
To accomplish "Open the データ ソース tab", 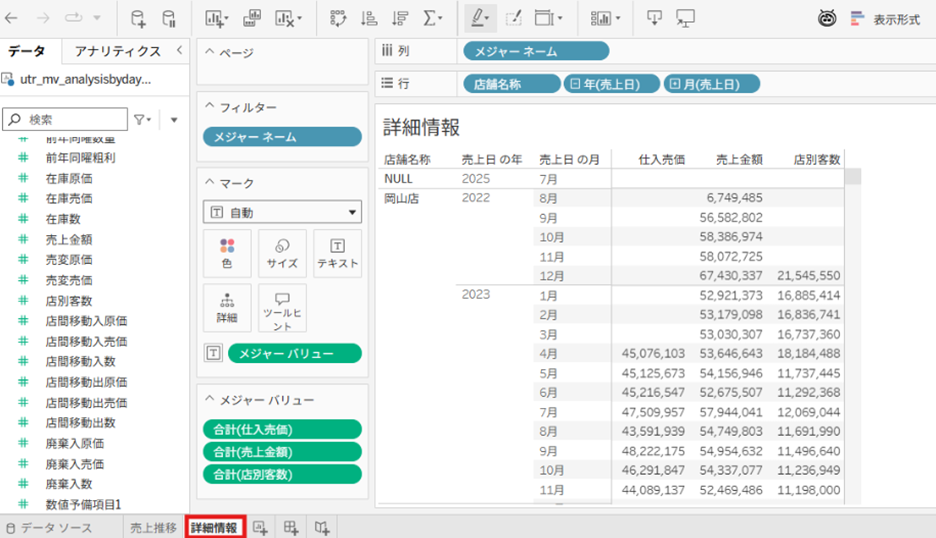I will point(49,528).
